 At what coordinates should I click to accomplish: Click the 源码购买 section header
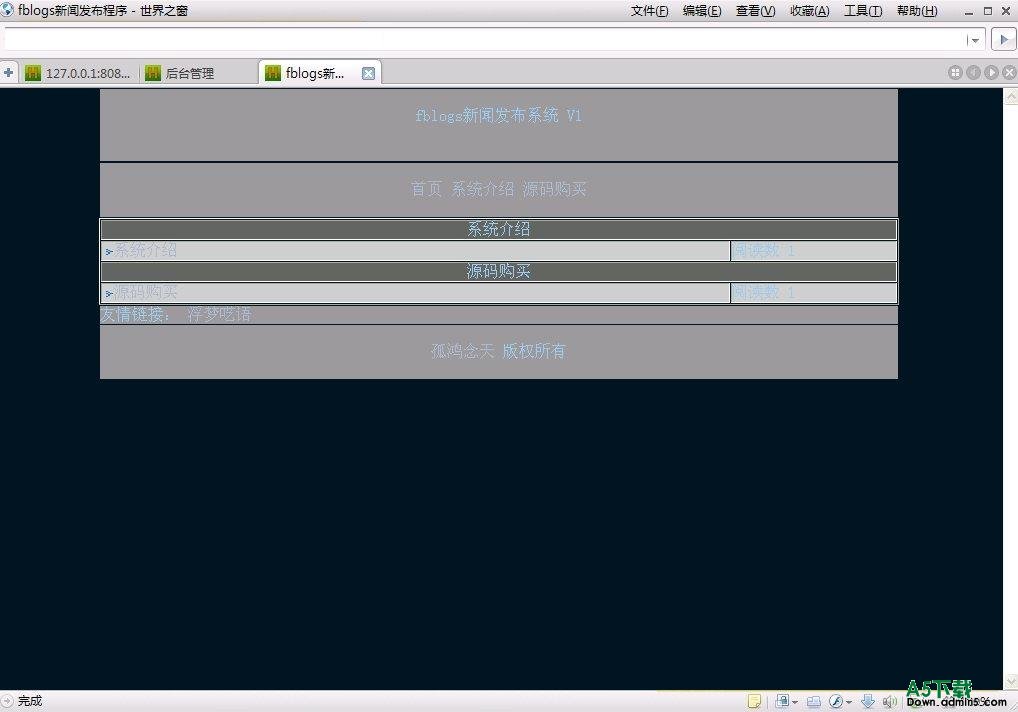pyautogui.click(x=499, y=271)
